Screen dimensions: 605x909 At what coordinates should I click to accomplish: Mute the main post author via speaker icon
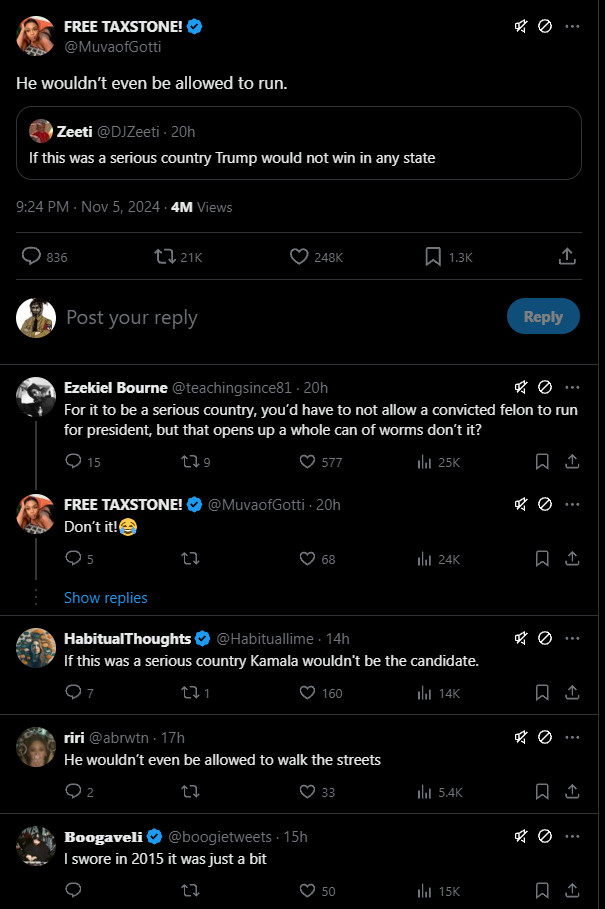coord(520,27)
